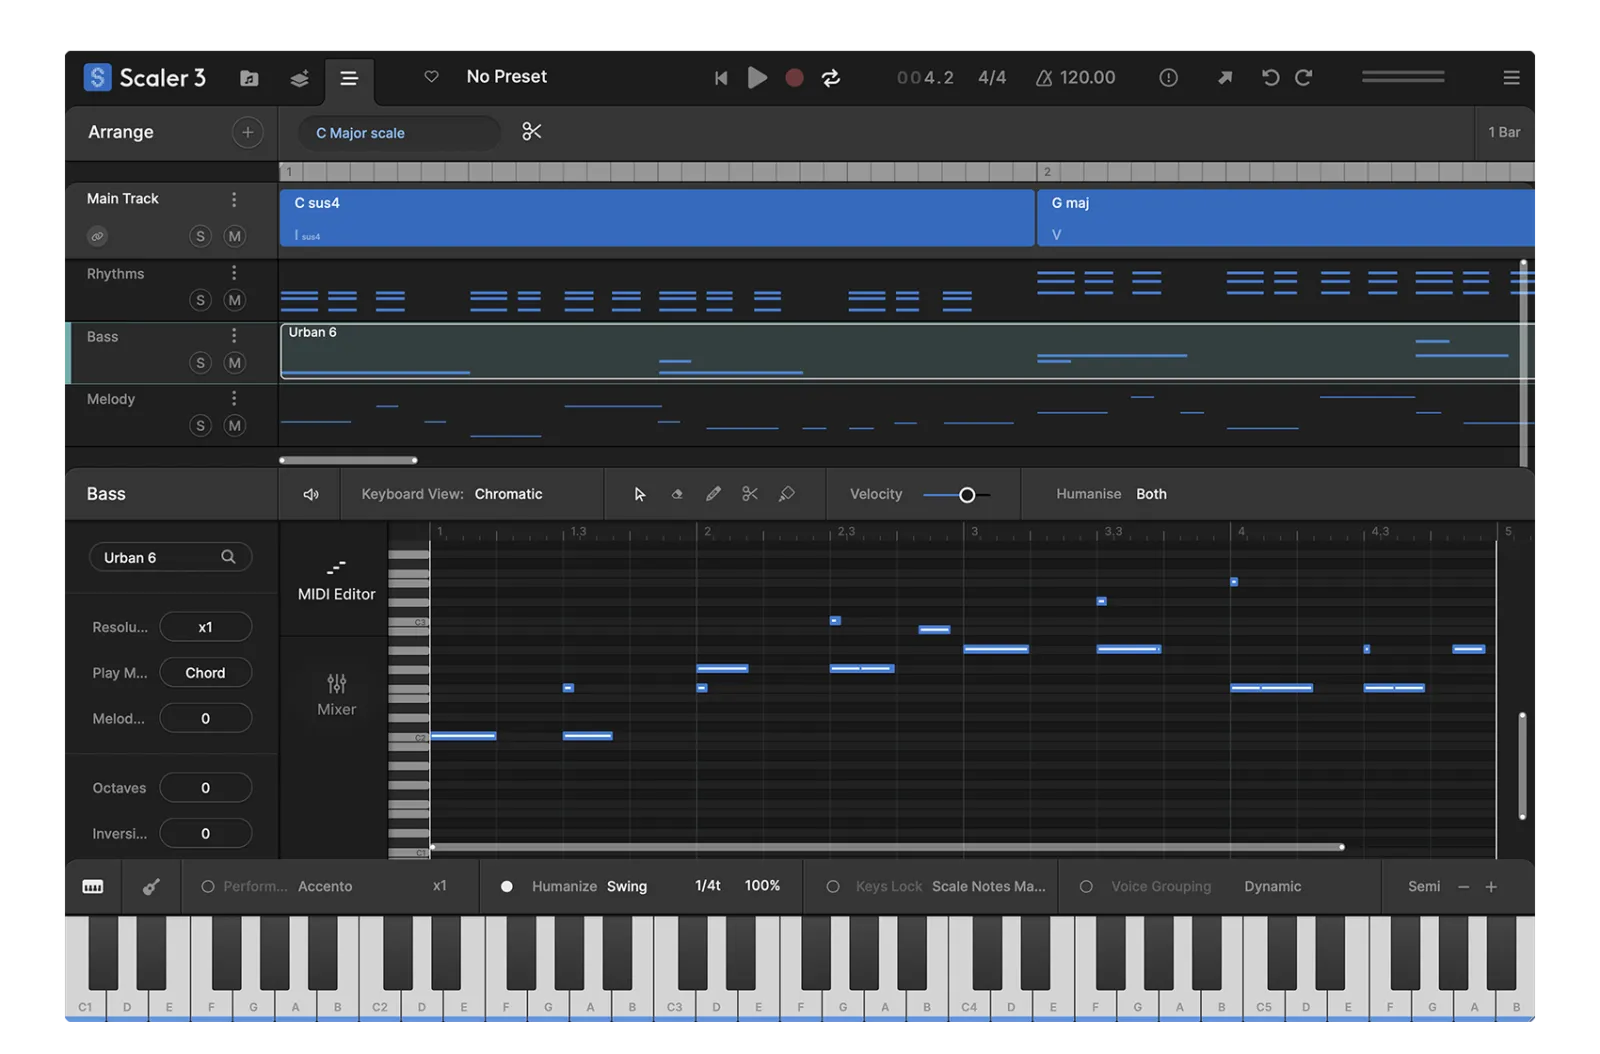Start recording with the red record button
This screenshot has width=1600, height=1054.
794,77
